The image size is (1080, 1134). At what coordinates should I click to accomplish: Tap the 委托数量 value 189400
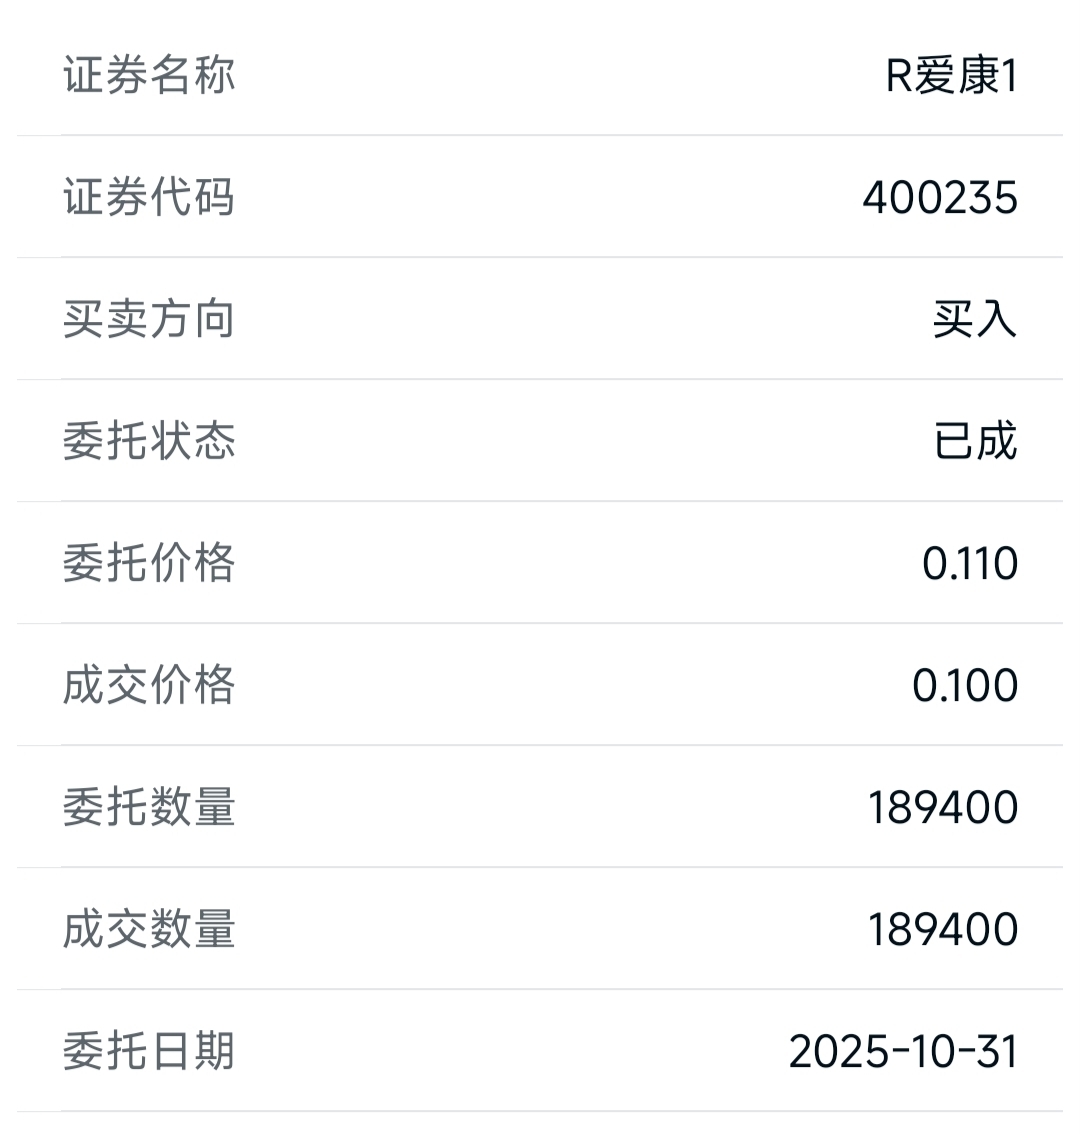pyautogui.click(x=943, y=808)
